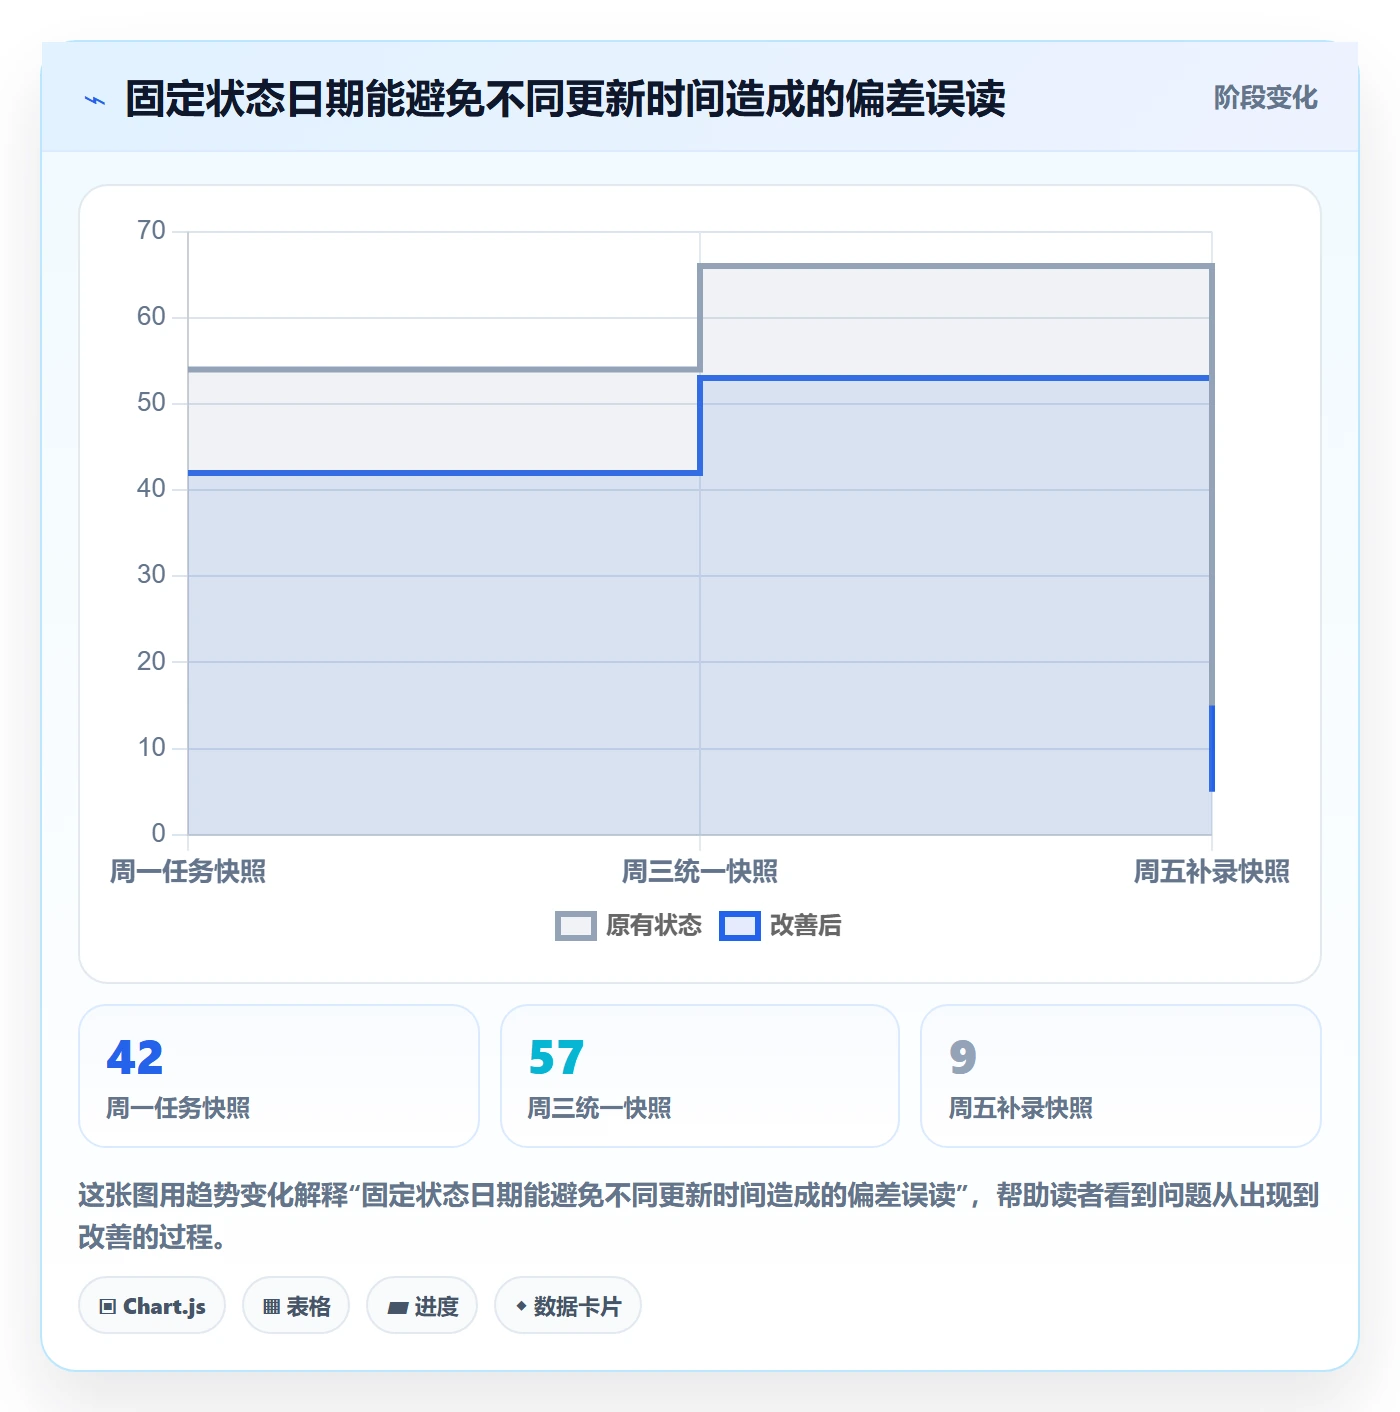Image resolution: width=1400 pixels, height=1412 pixels.
Task: Click the y-axis value 20
Action: (151, 662)
